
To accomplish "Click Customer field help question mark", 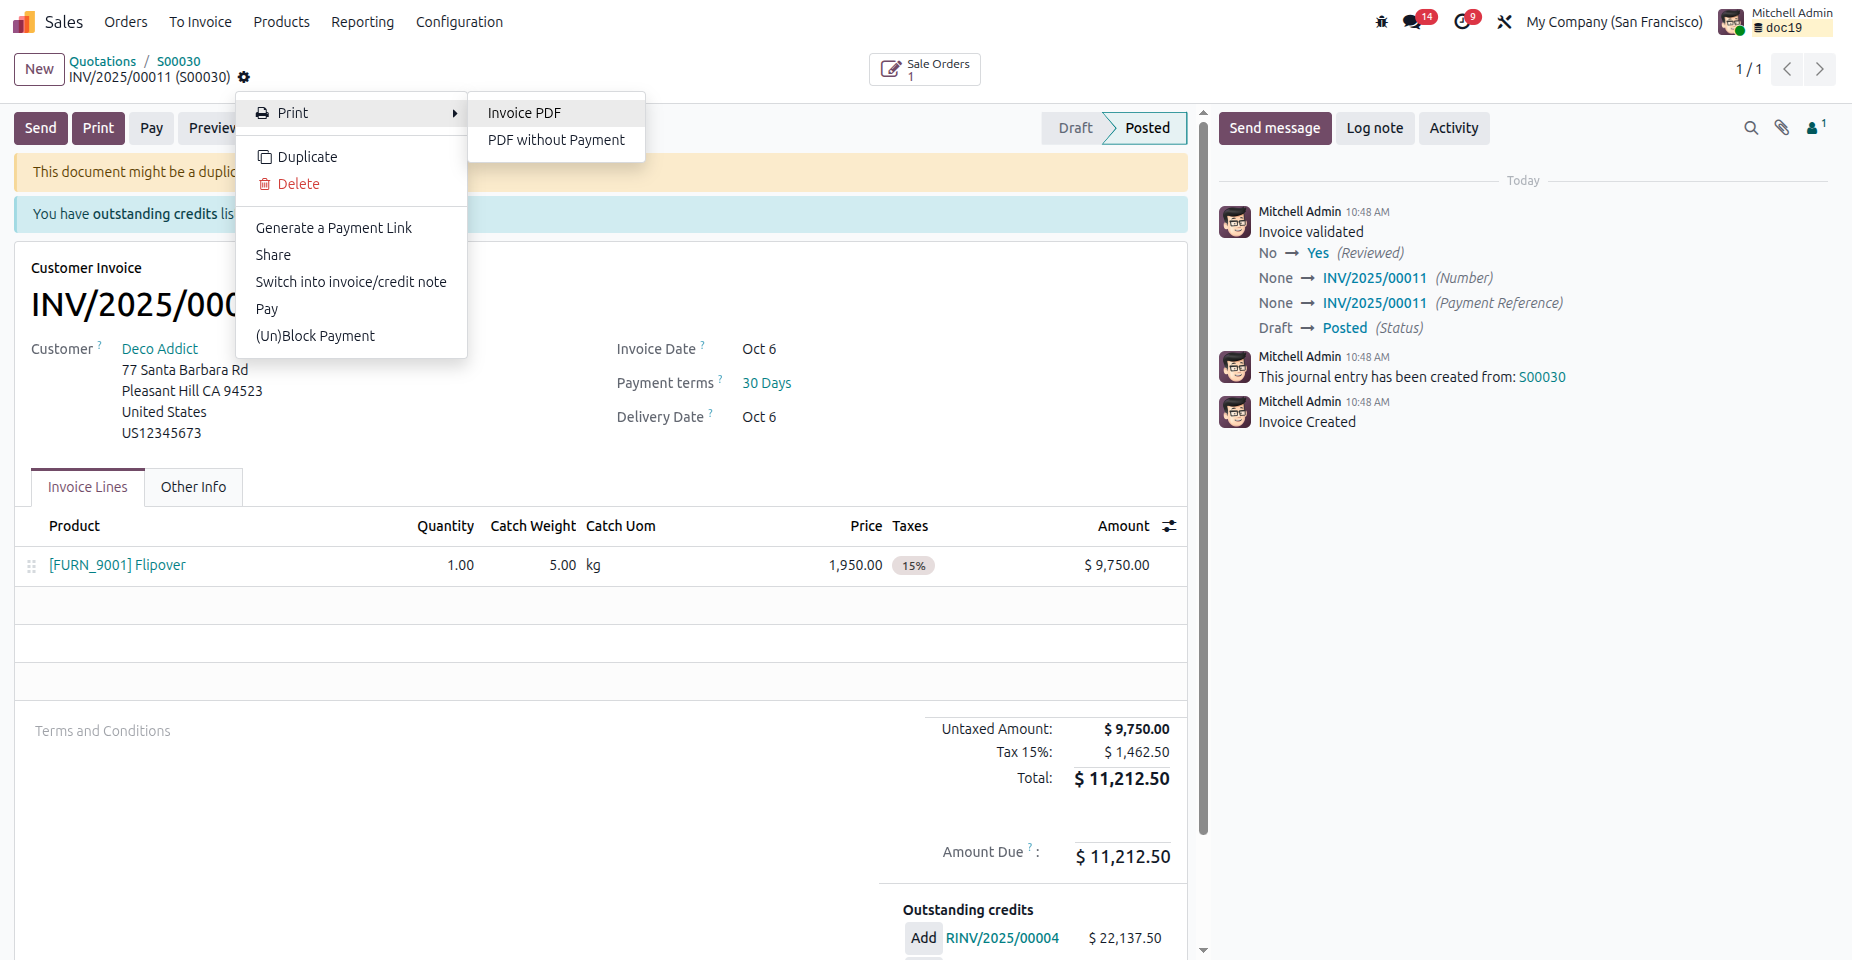I will click(x=99, y=345).
